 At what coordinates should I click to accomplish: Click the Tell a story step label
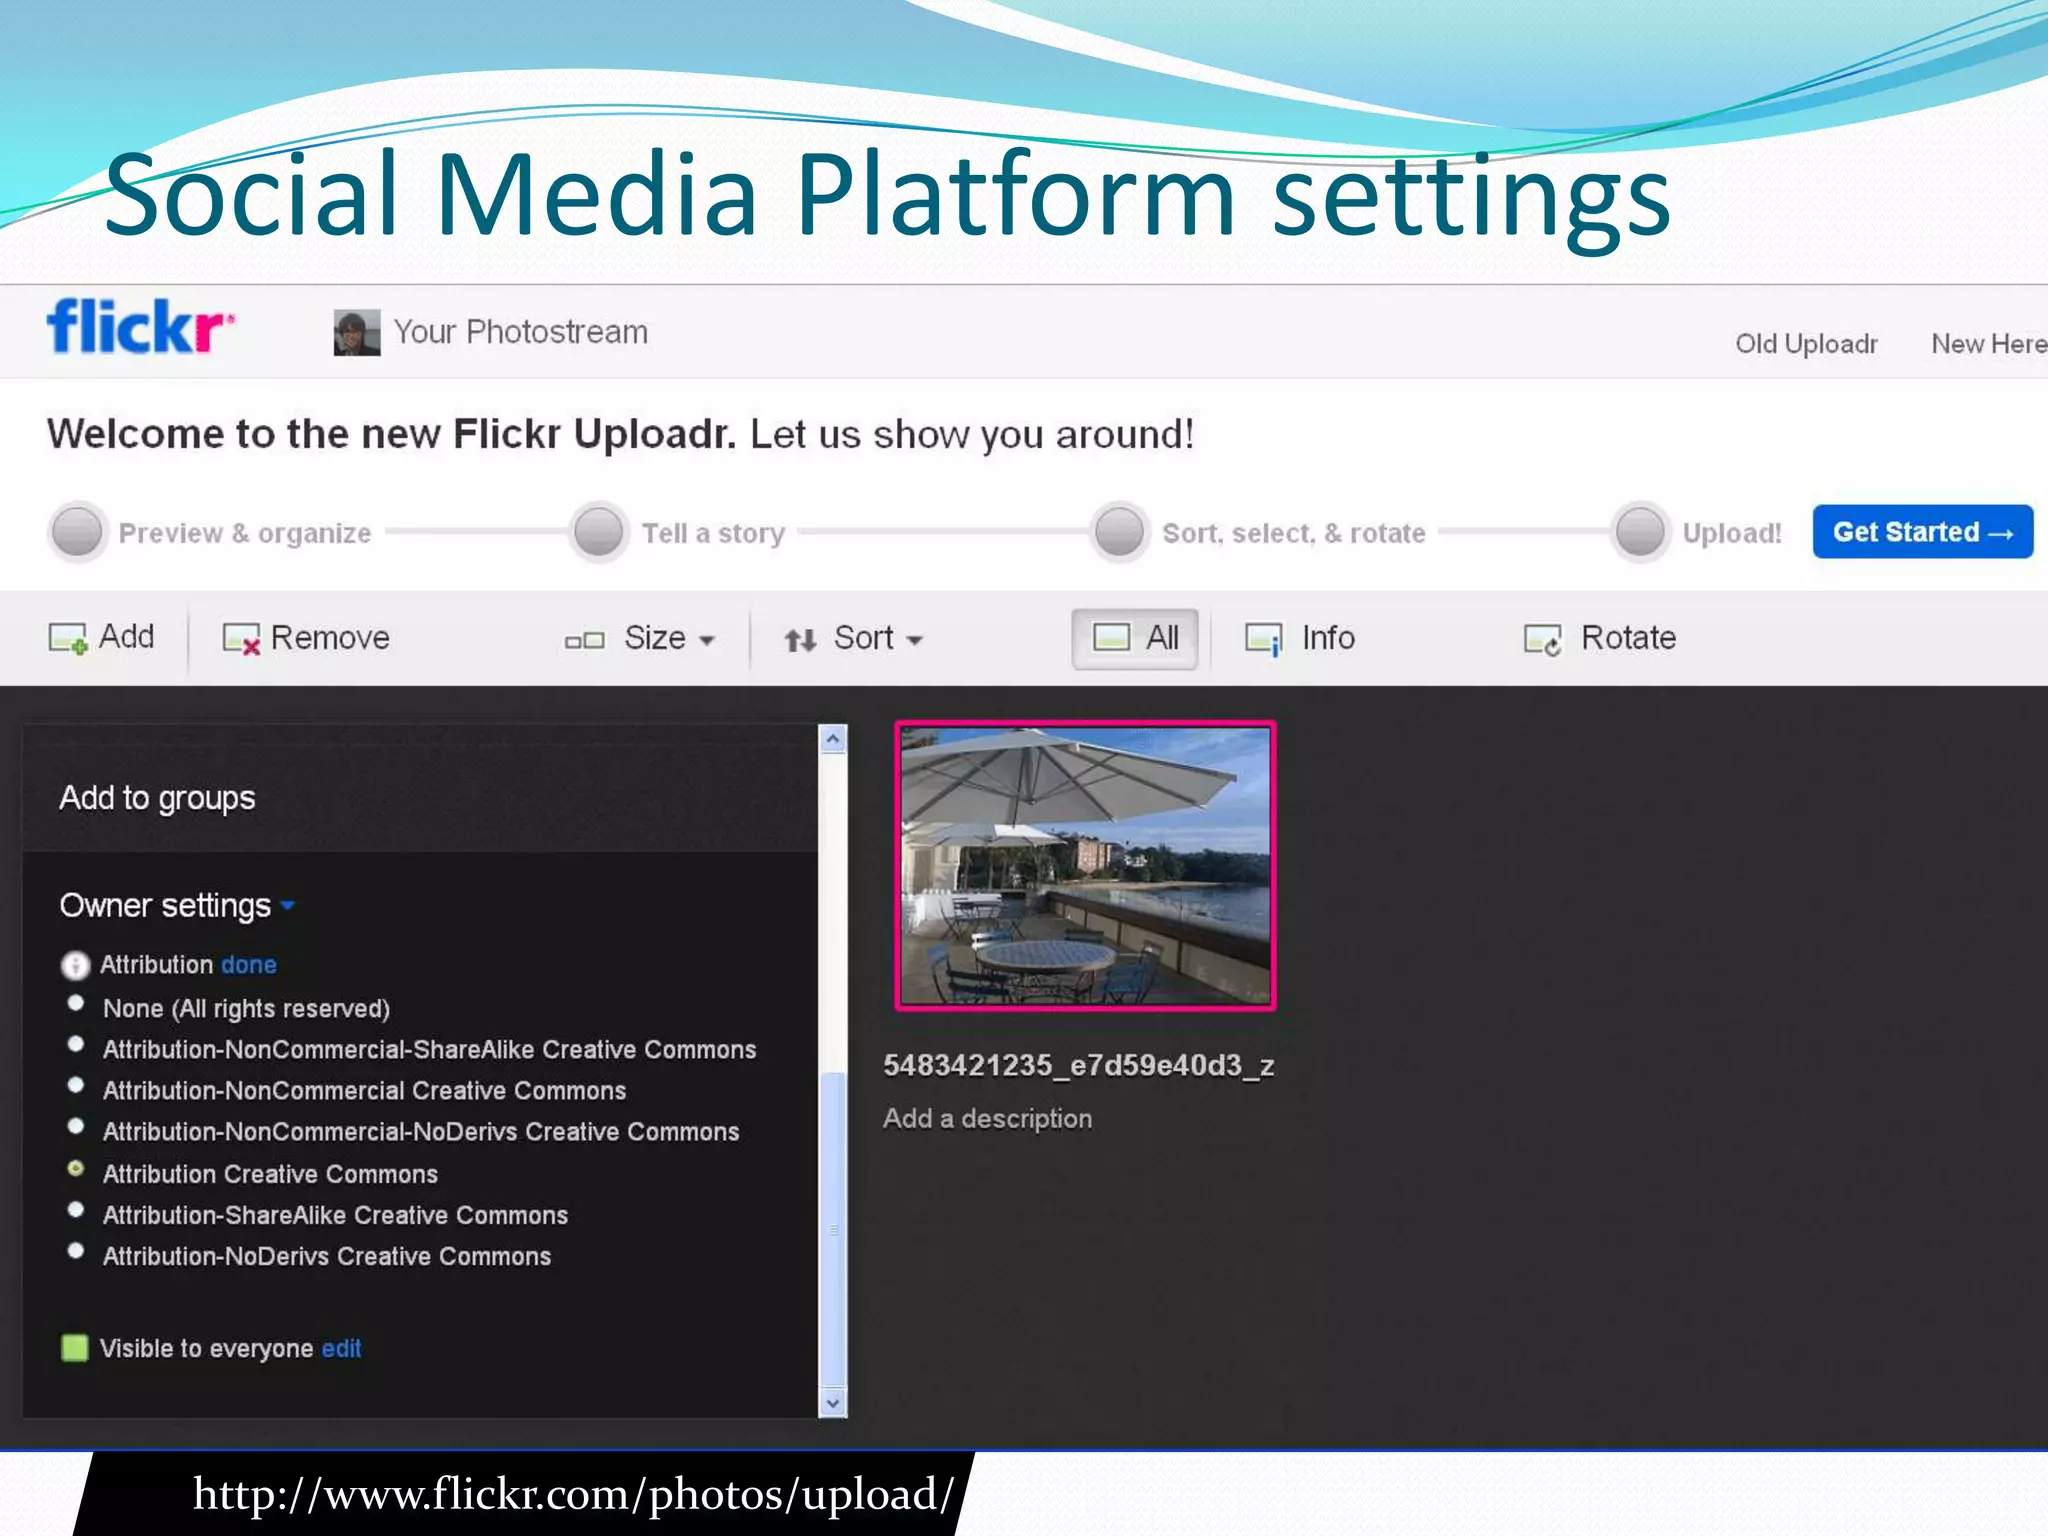[713, 533]
